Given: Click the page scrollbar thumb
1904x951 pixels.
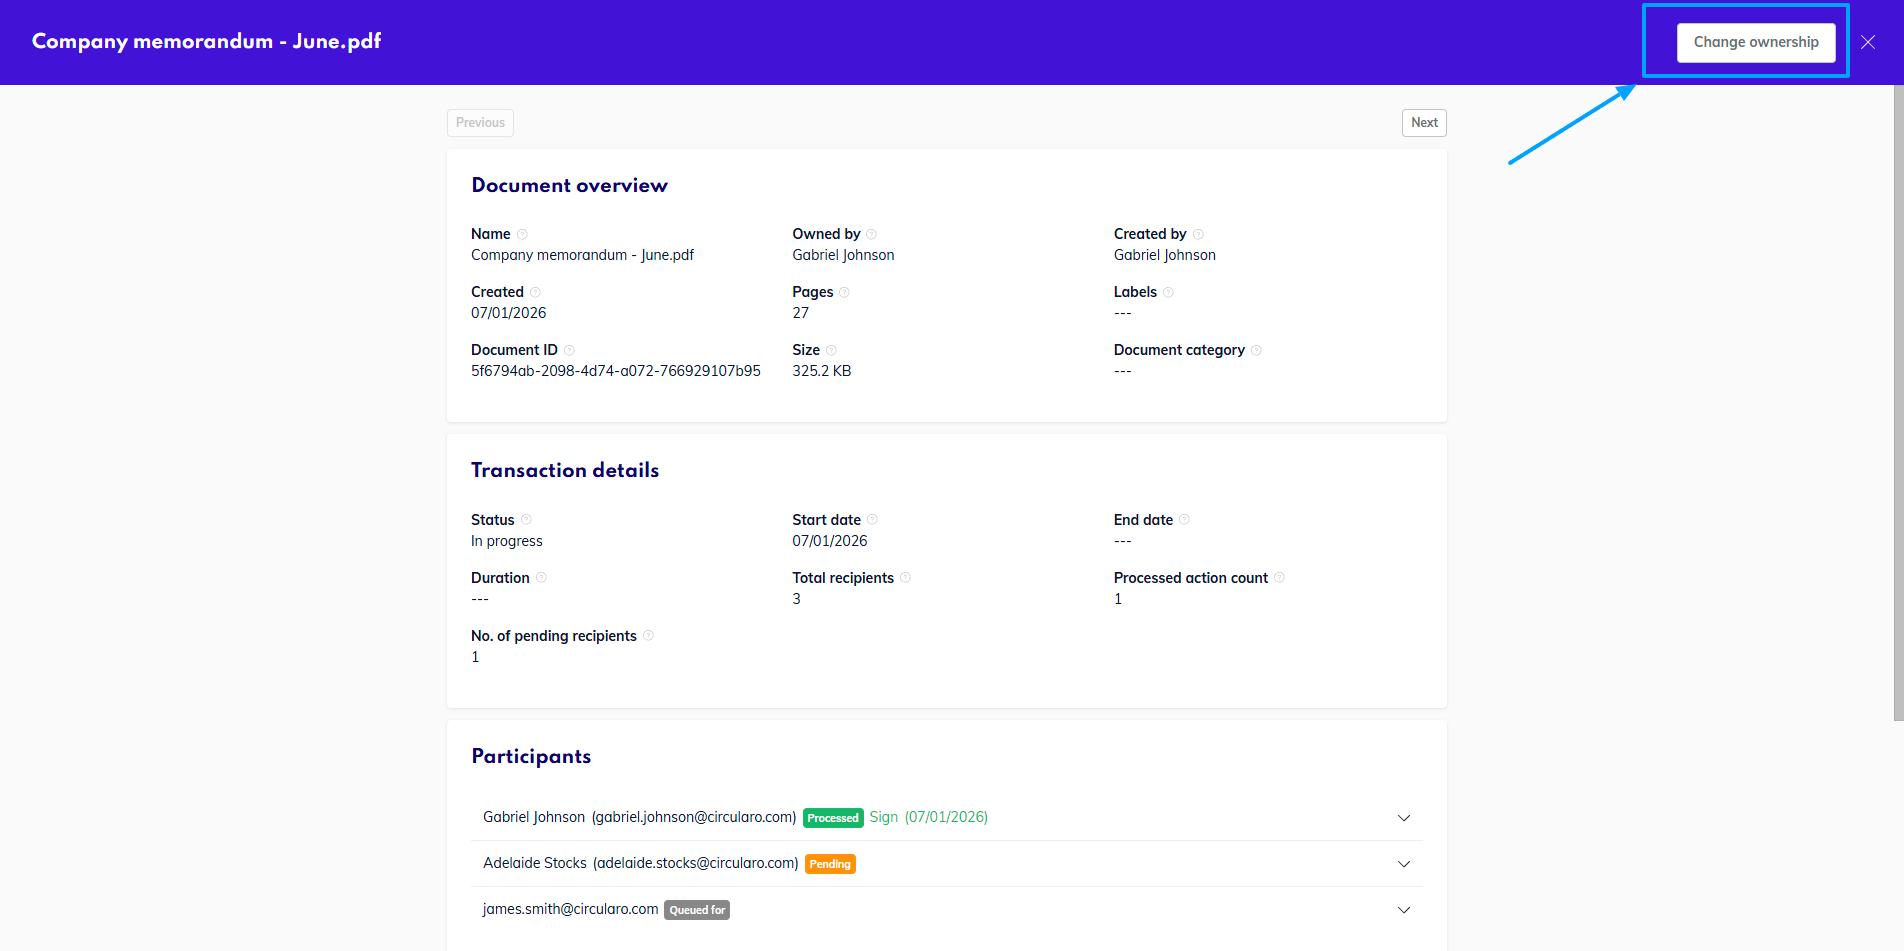Looking at the screenshot, I should tap(1899, 402).
